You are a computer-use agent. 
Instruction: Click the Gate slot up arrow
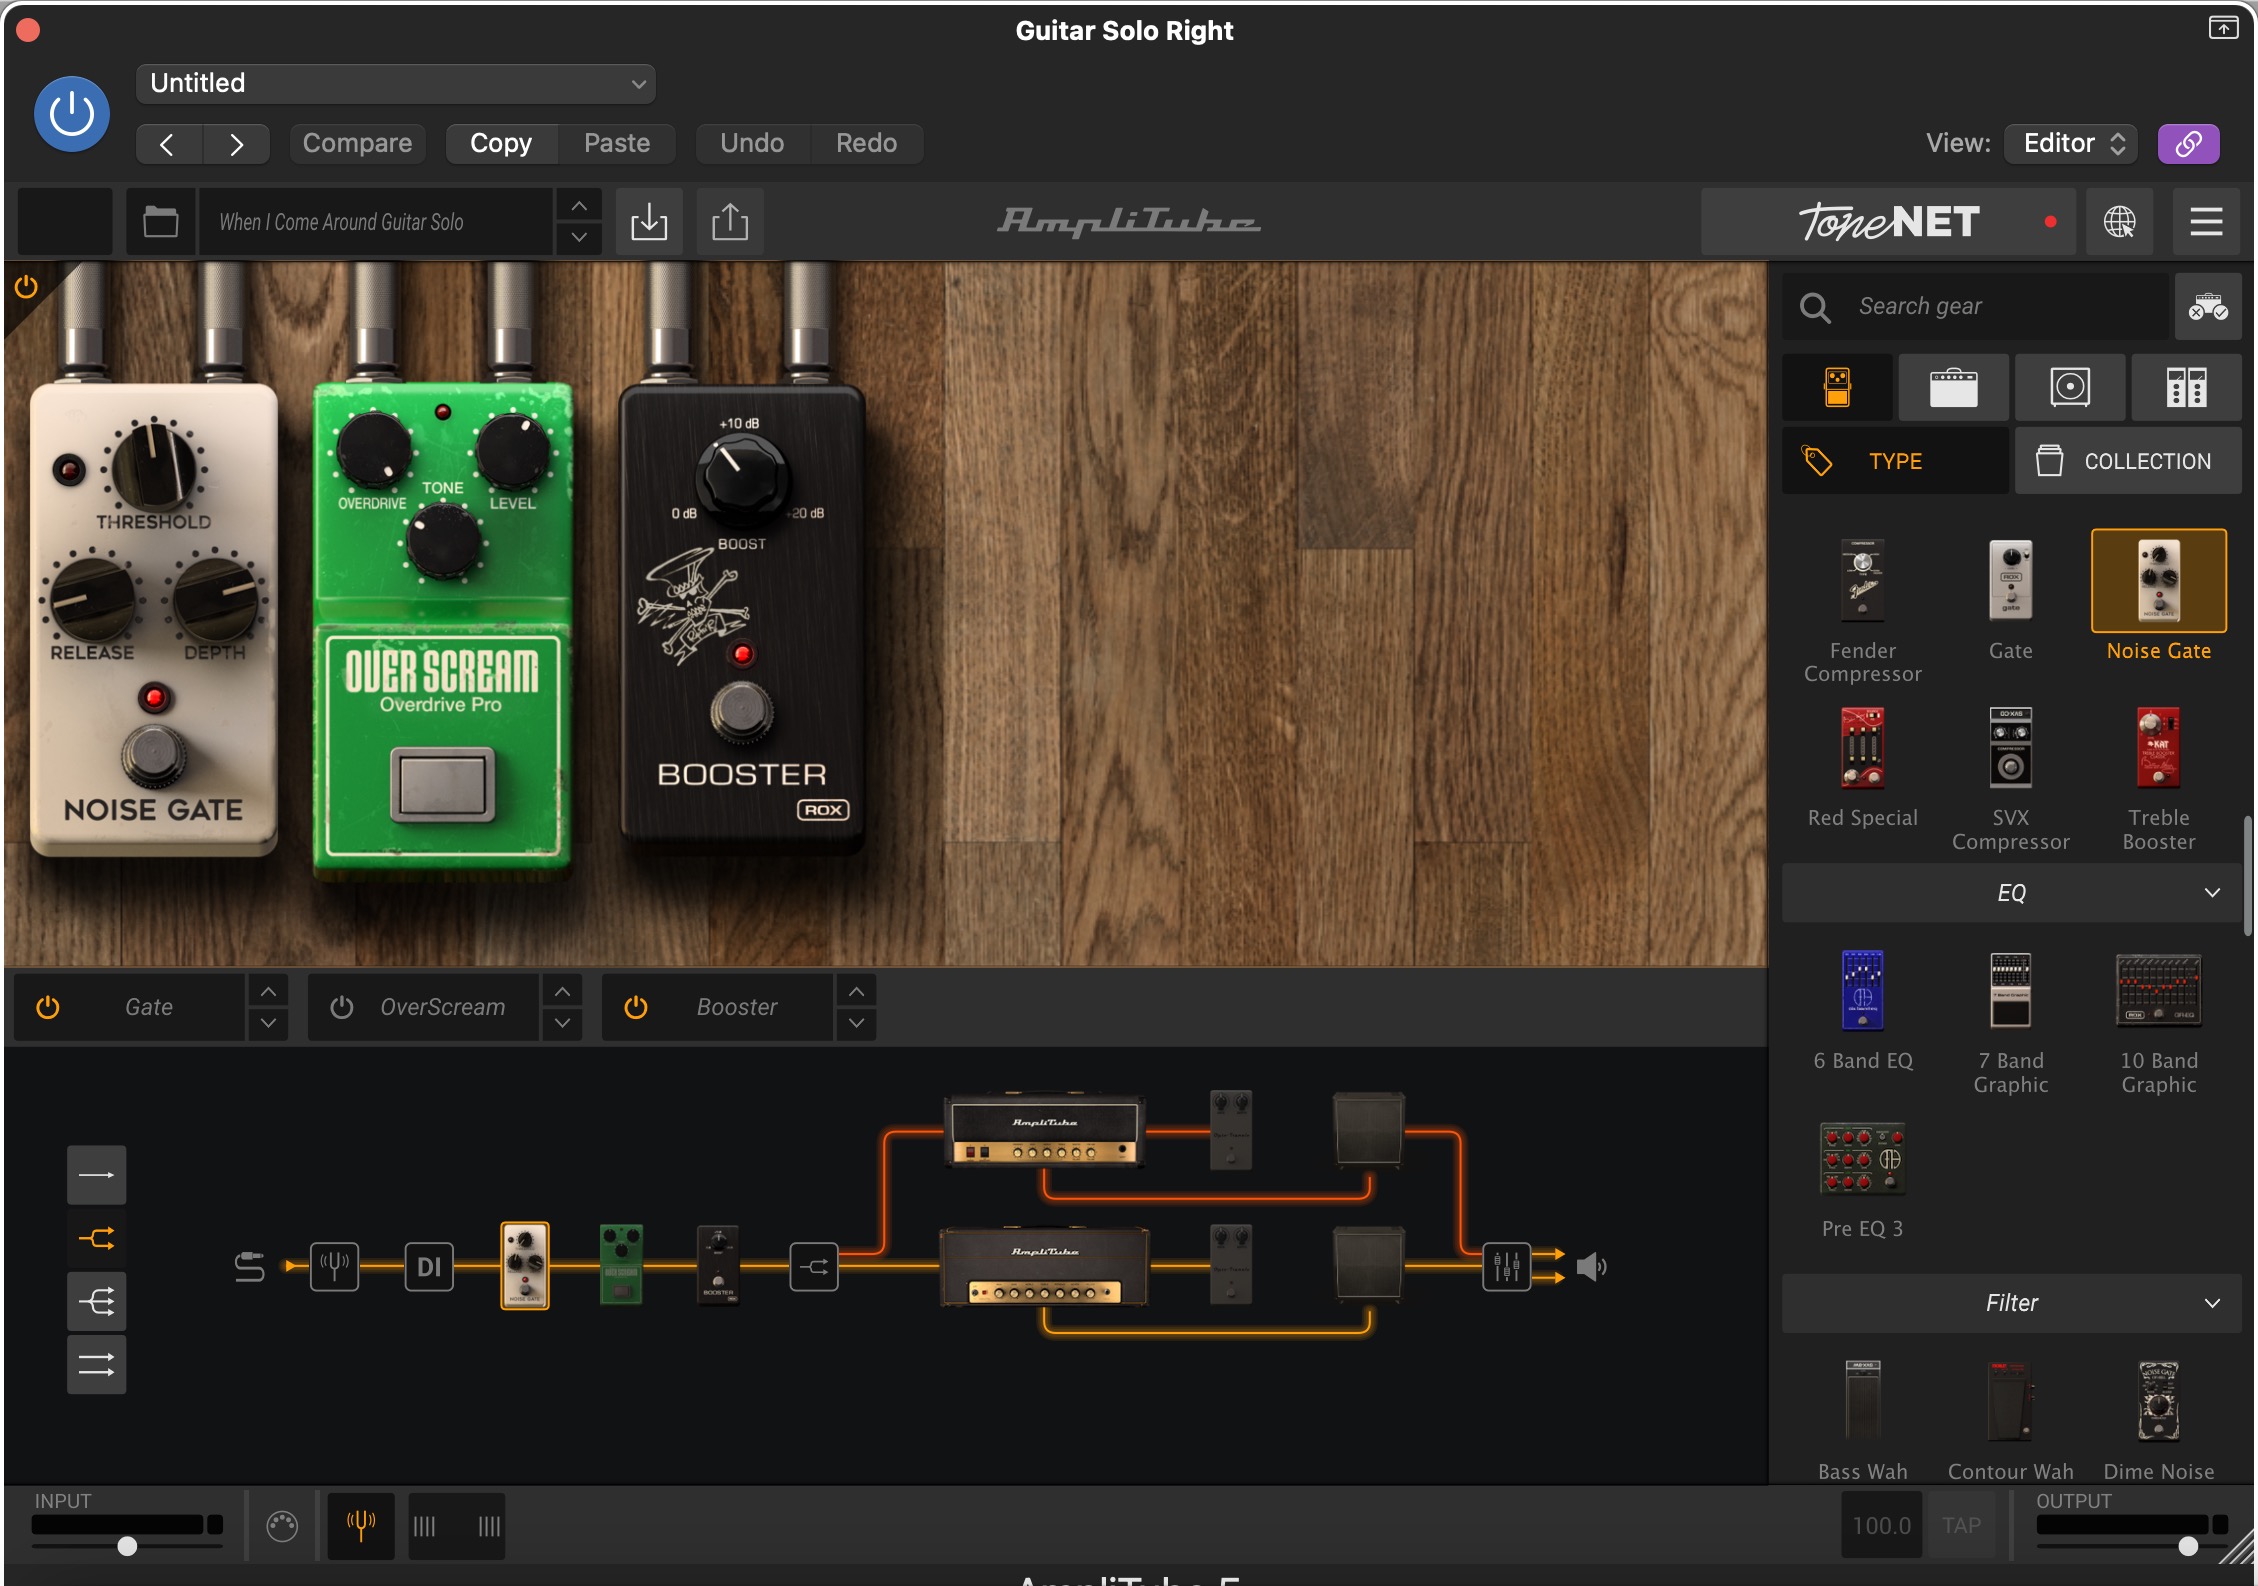(x=268, y=992)
